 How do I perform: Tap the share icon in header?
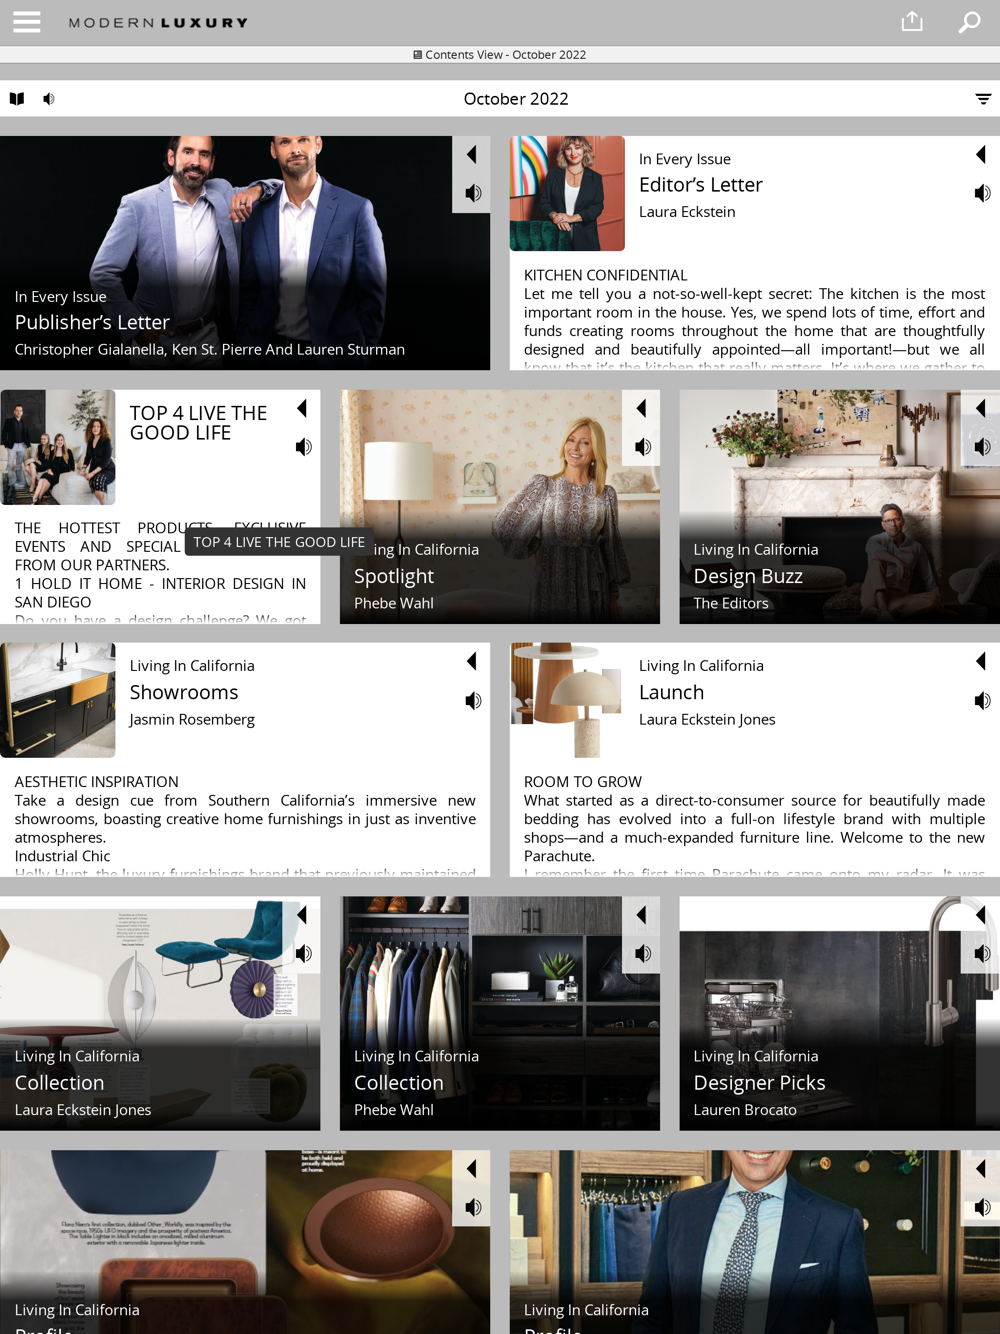[911, 21]
